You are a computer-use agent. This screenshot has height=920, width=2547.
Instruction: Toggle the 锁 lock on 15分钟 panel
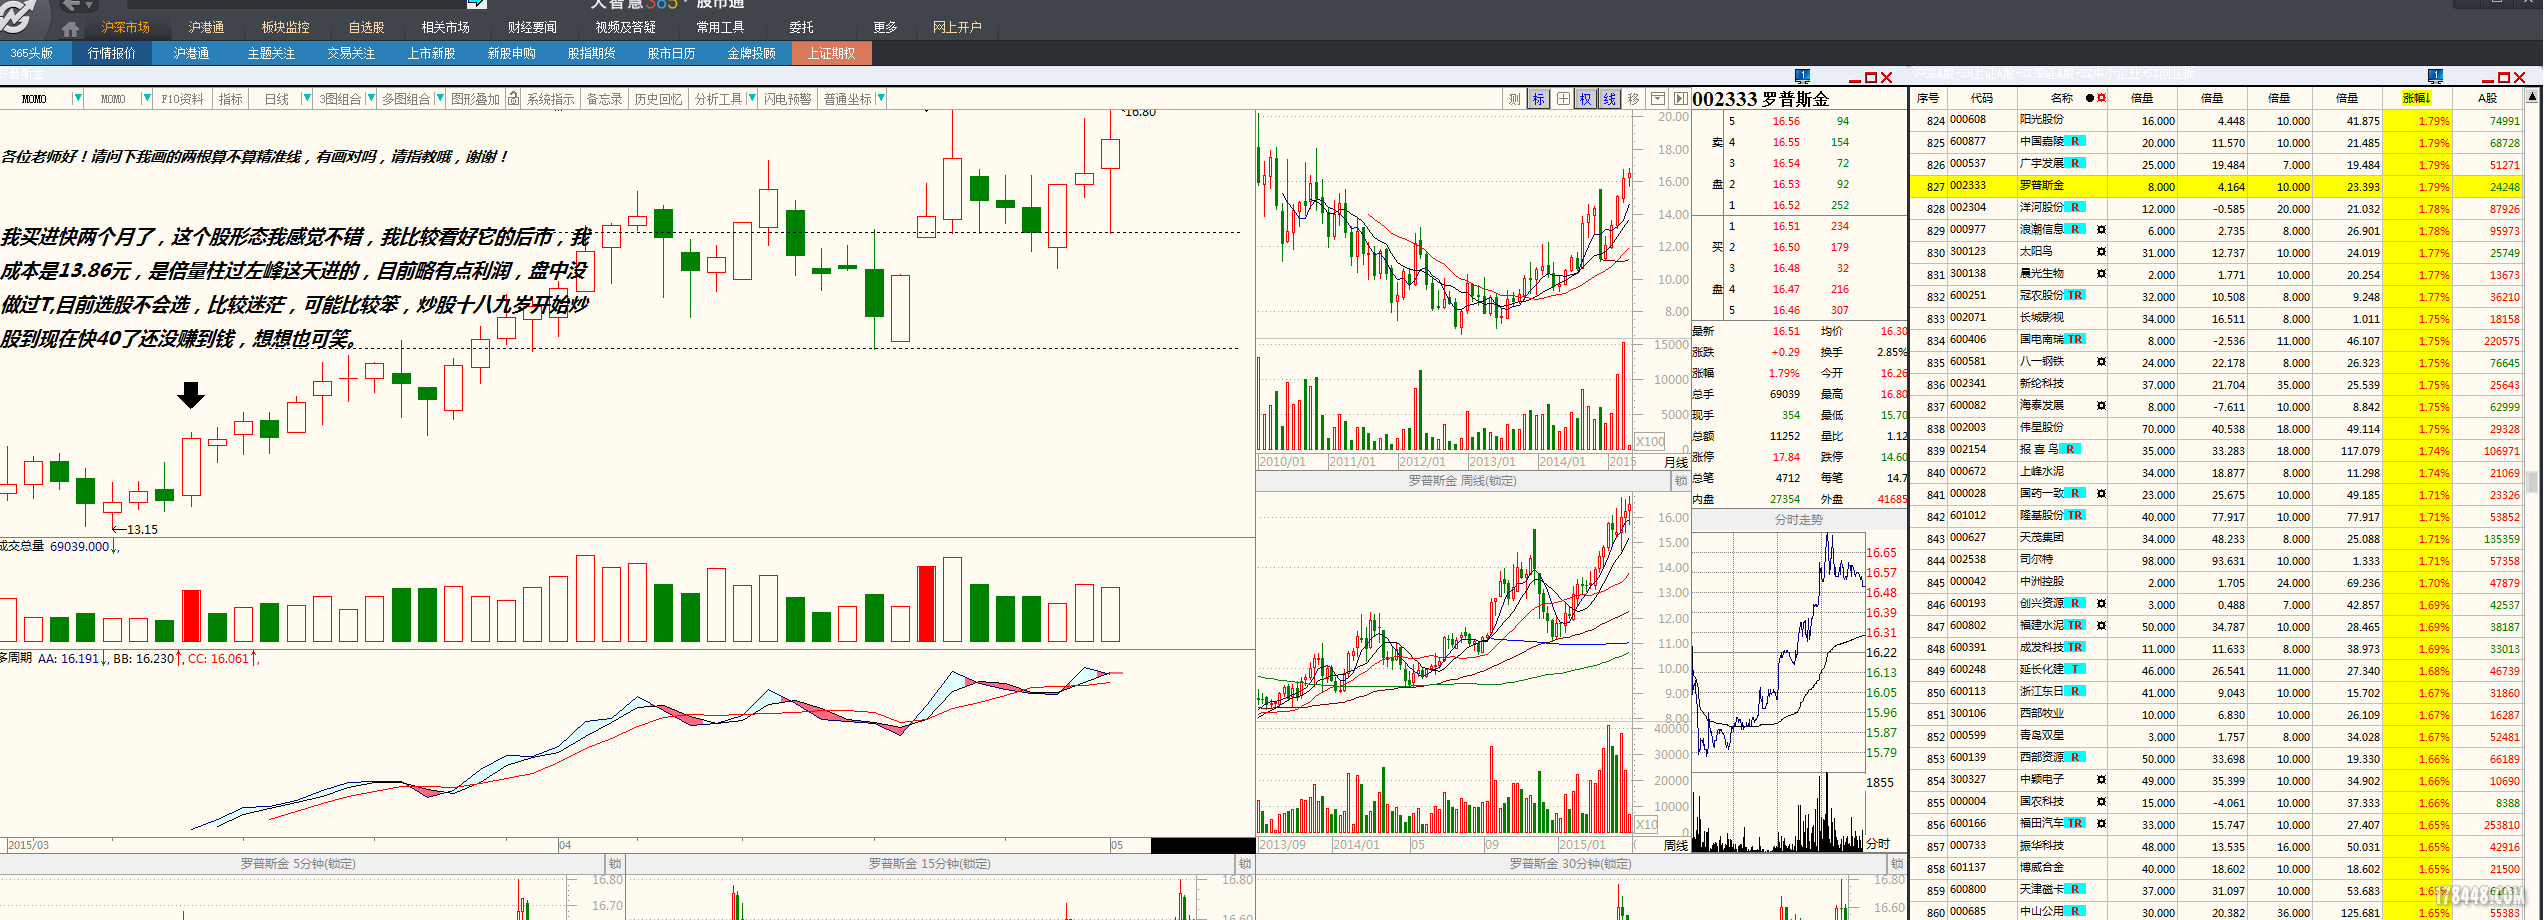(1245, 864)
